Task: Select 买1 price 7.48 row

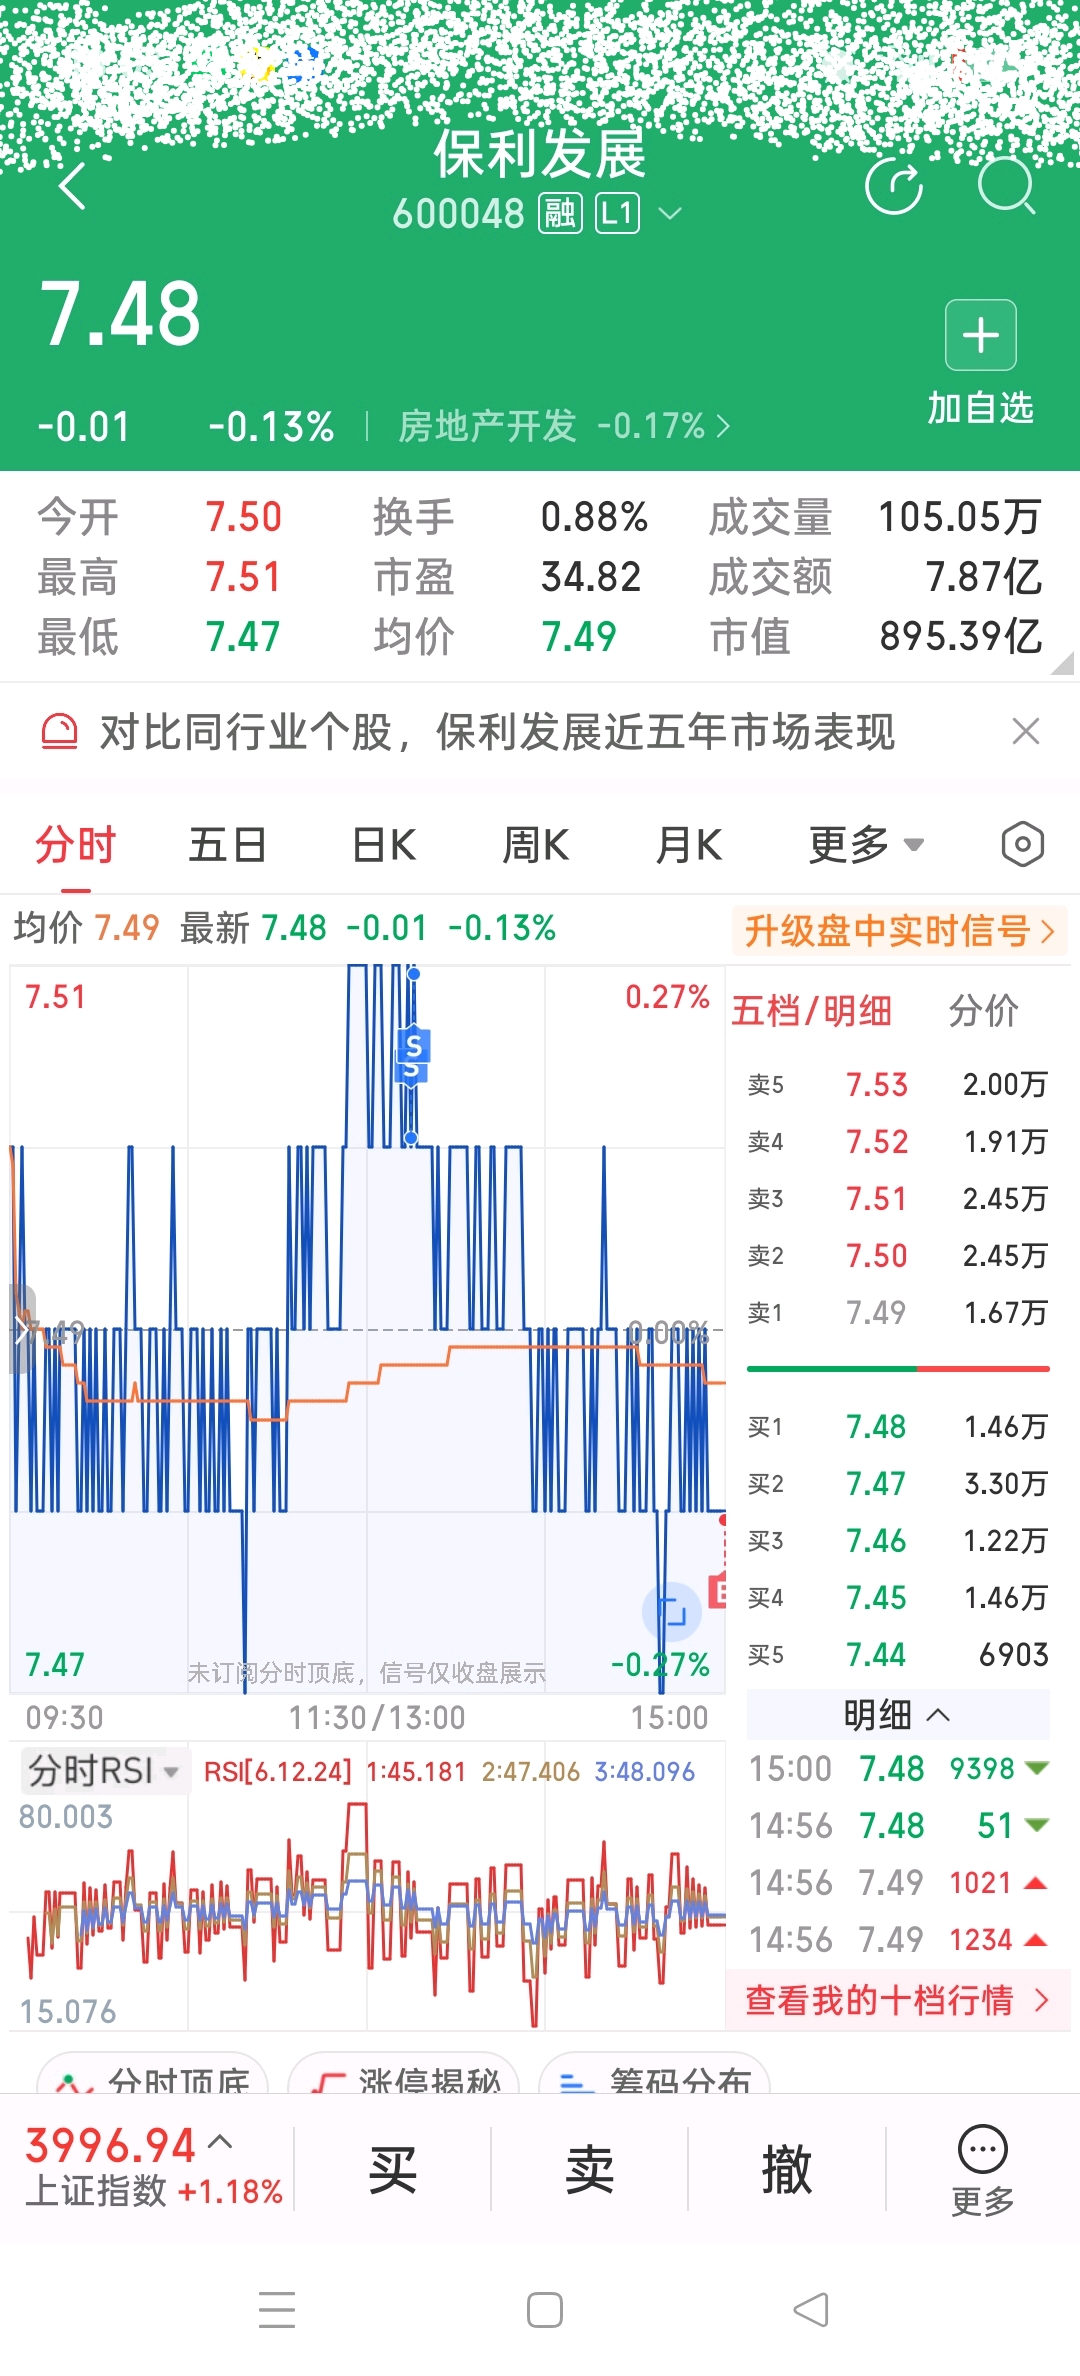Action: (x=897, y=1427)
